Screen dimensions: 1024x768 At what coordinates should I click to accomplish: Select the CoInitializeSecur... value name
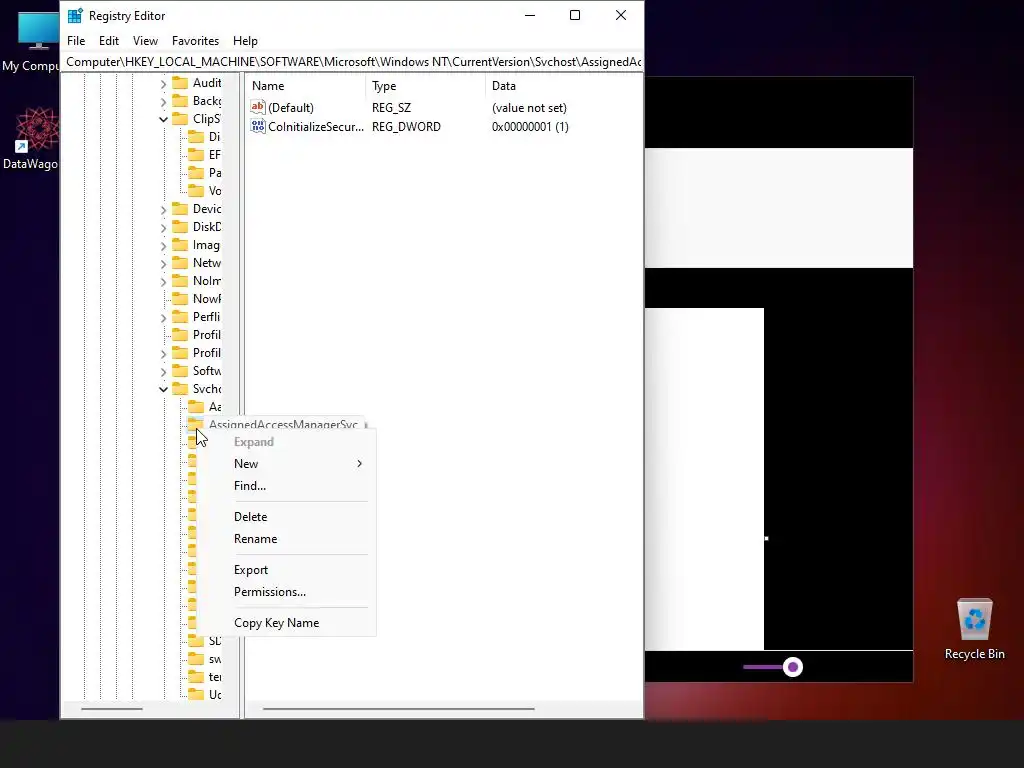point(316,127)
